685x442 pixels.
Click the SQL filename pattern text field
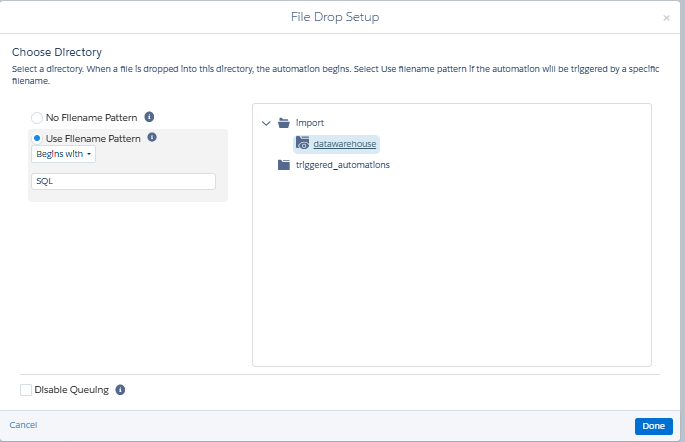click(x=124, y=181)
